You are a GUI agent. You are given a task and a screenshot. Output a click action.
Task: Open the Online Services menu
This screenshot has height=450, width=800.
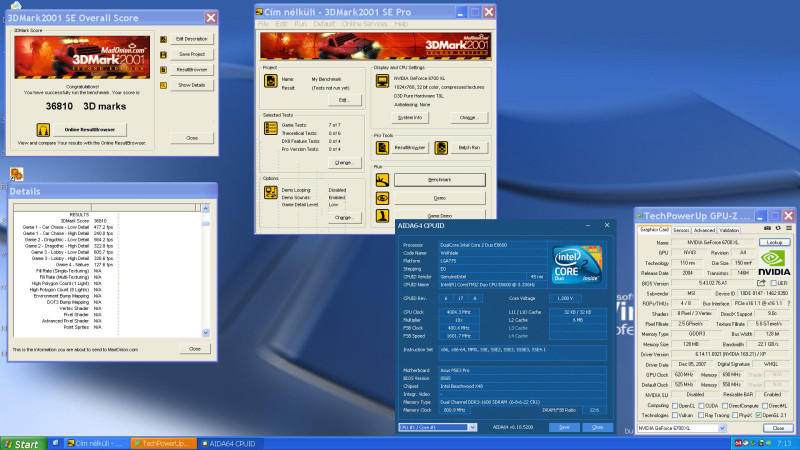[364, 24]
